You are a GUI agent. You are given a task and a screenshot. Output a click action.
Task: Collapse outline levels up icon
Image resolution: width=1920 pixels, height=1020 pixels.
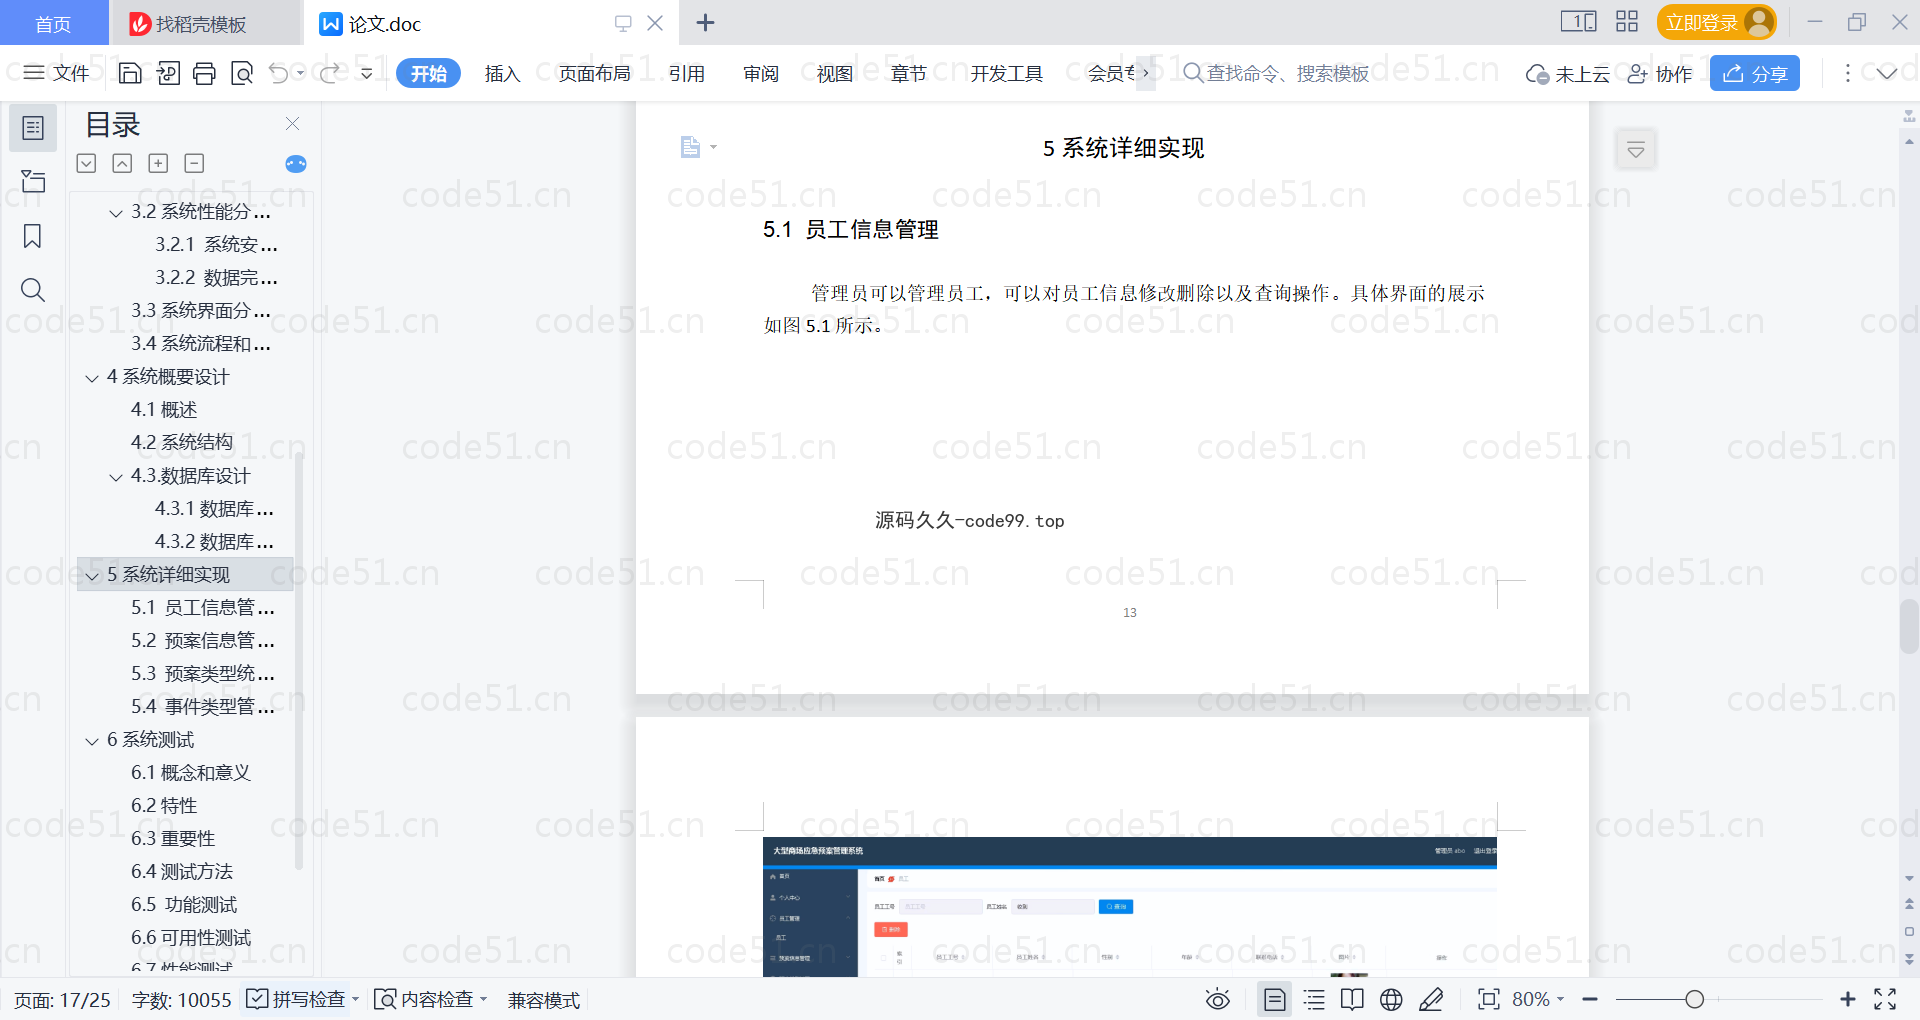pos(122,163)
